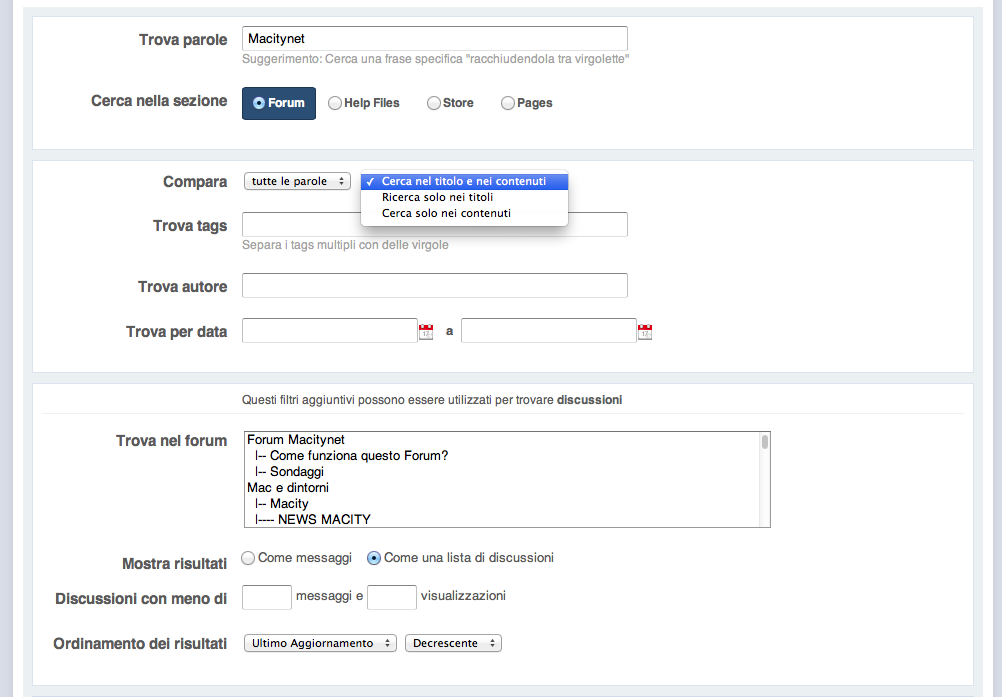Select NEWS MACITY in forum list
The width and height of the screenshot is (1002, 697).
[324, 520]
